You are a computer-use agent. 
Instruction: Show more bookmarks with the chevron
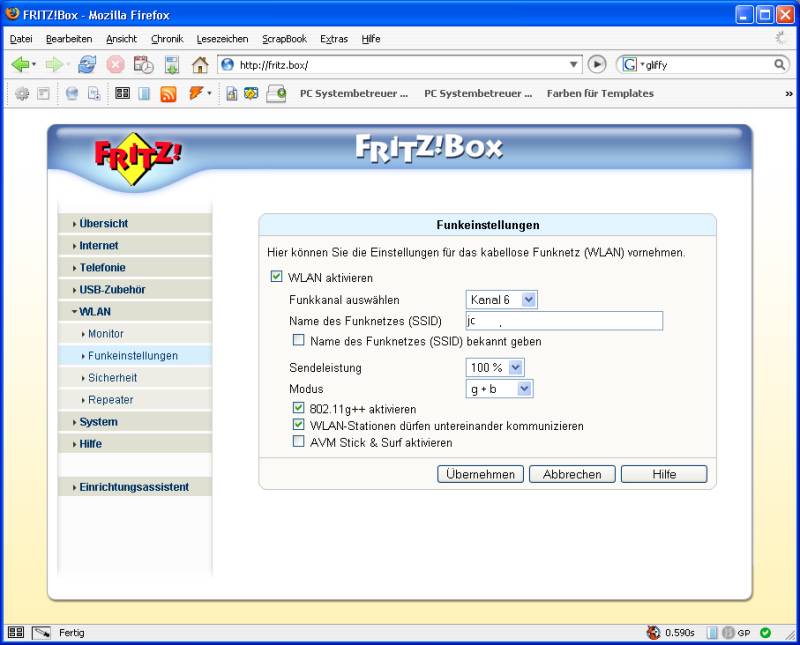point(789,94)
